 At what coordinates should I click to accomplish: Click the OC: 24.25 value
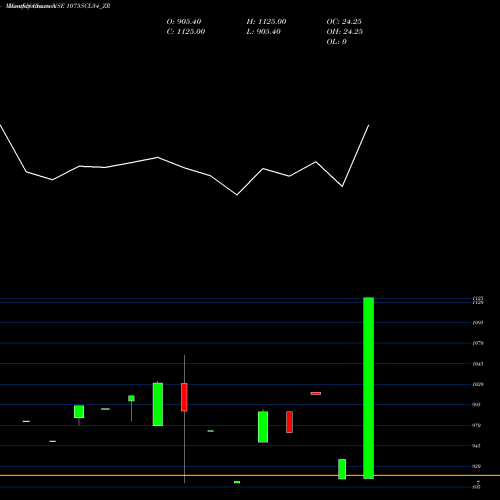click(x=344, y=22)
